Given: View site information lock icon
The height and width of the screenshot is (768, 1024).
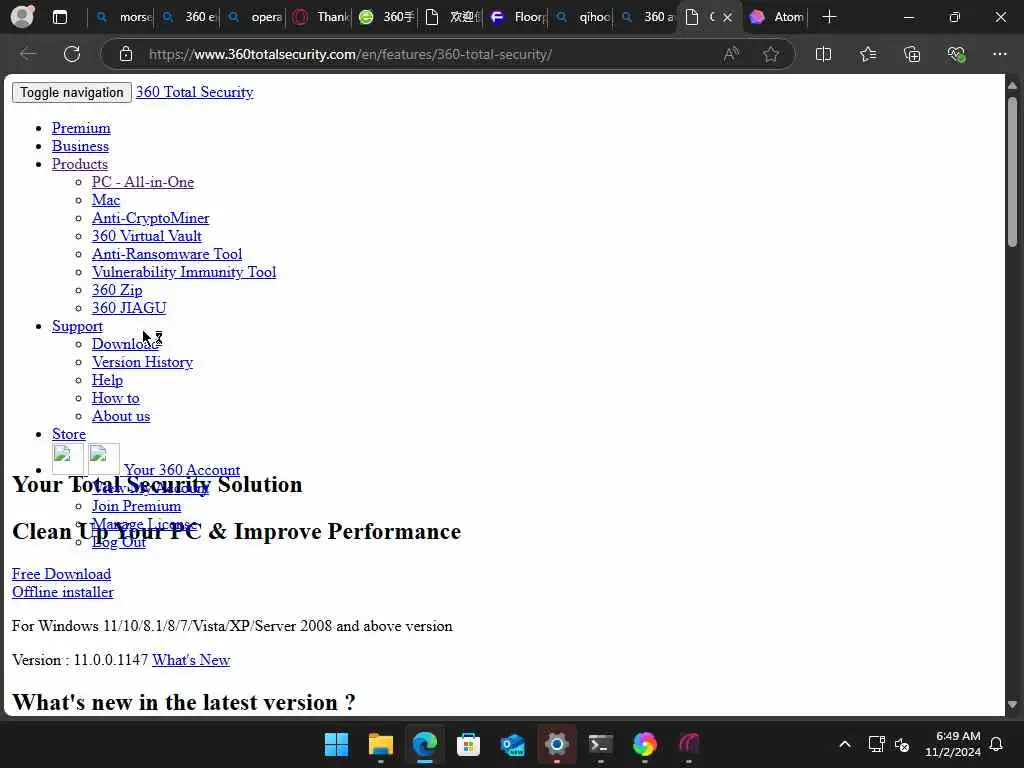Looking at the screenshot, I should click(126, 54).
